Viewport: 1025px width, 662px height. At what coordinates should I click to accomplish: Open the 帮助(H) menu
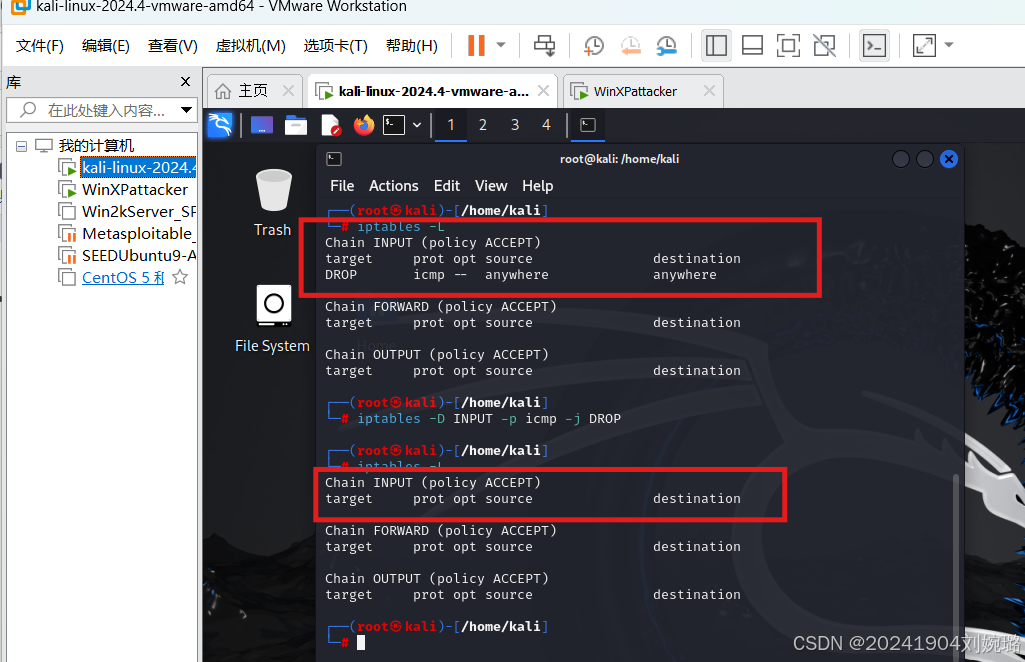point(412,46)
